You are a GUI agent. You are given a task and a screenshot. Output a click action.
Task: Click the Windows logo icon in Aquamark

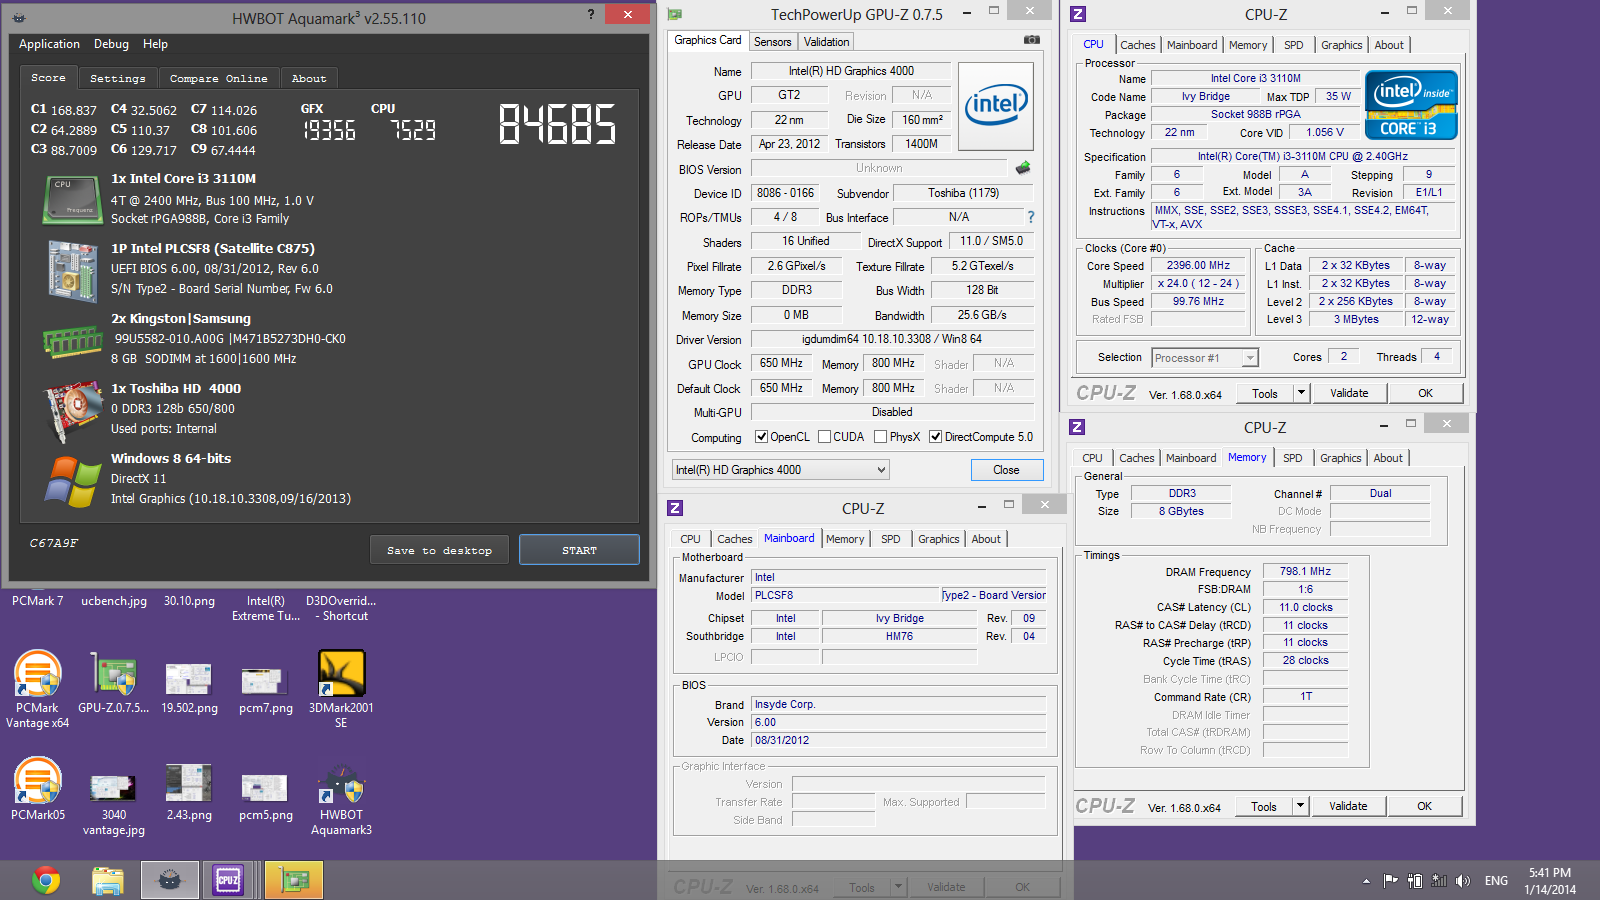tap(72, 481)
